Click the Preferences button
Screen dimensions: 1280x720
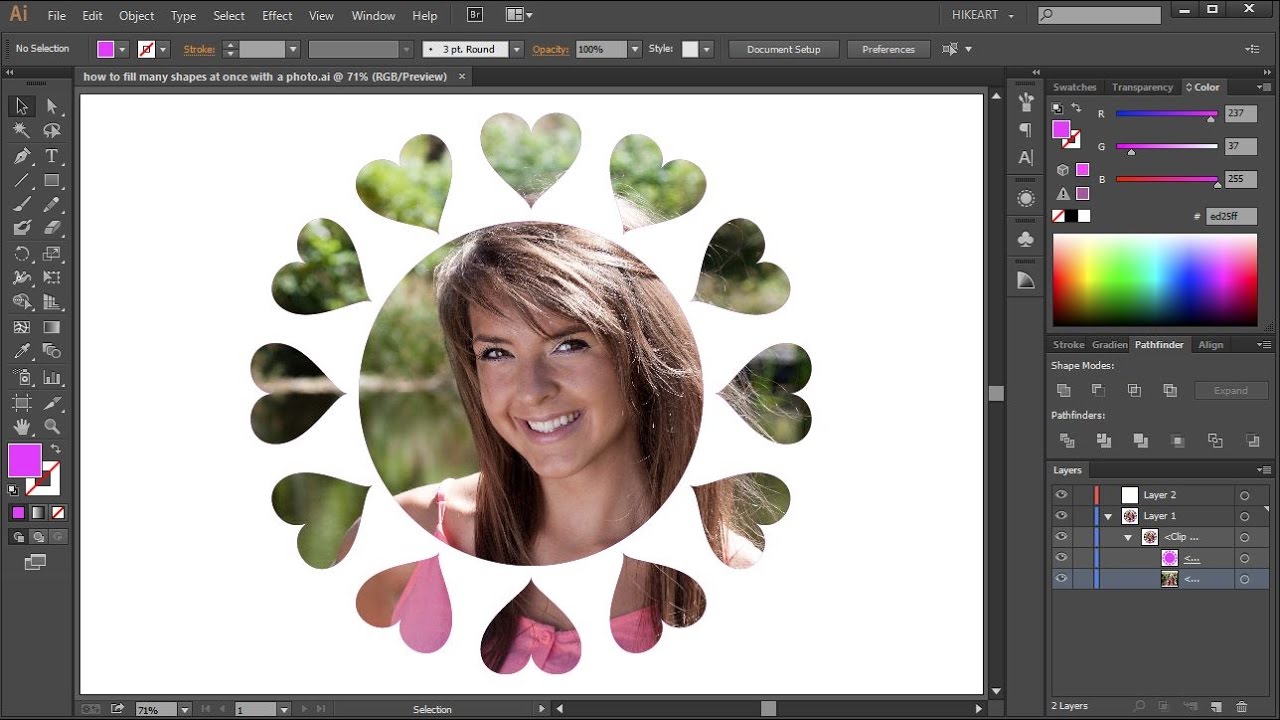[x=888, y=49]
